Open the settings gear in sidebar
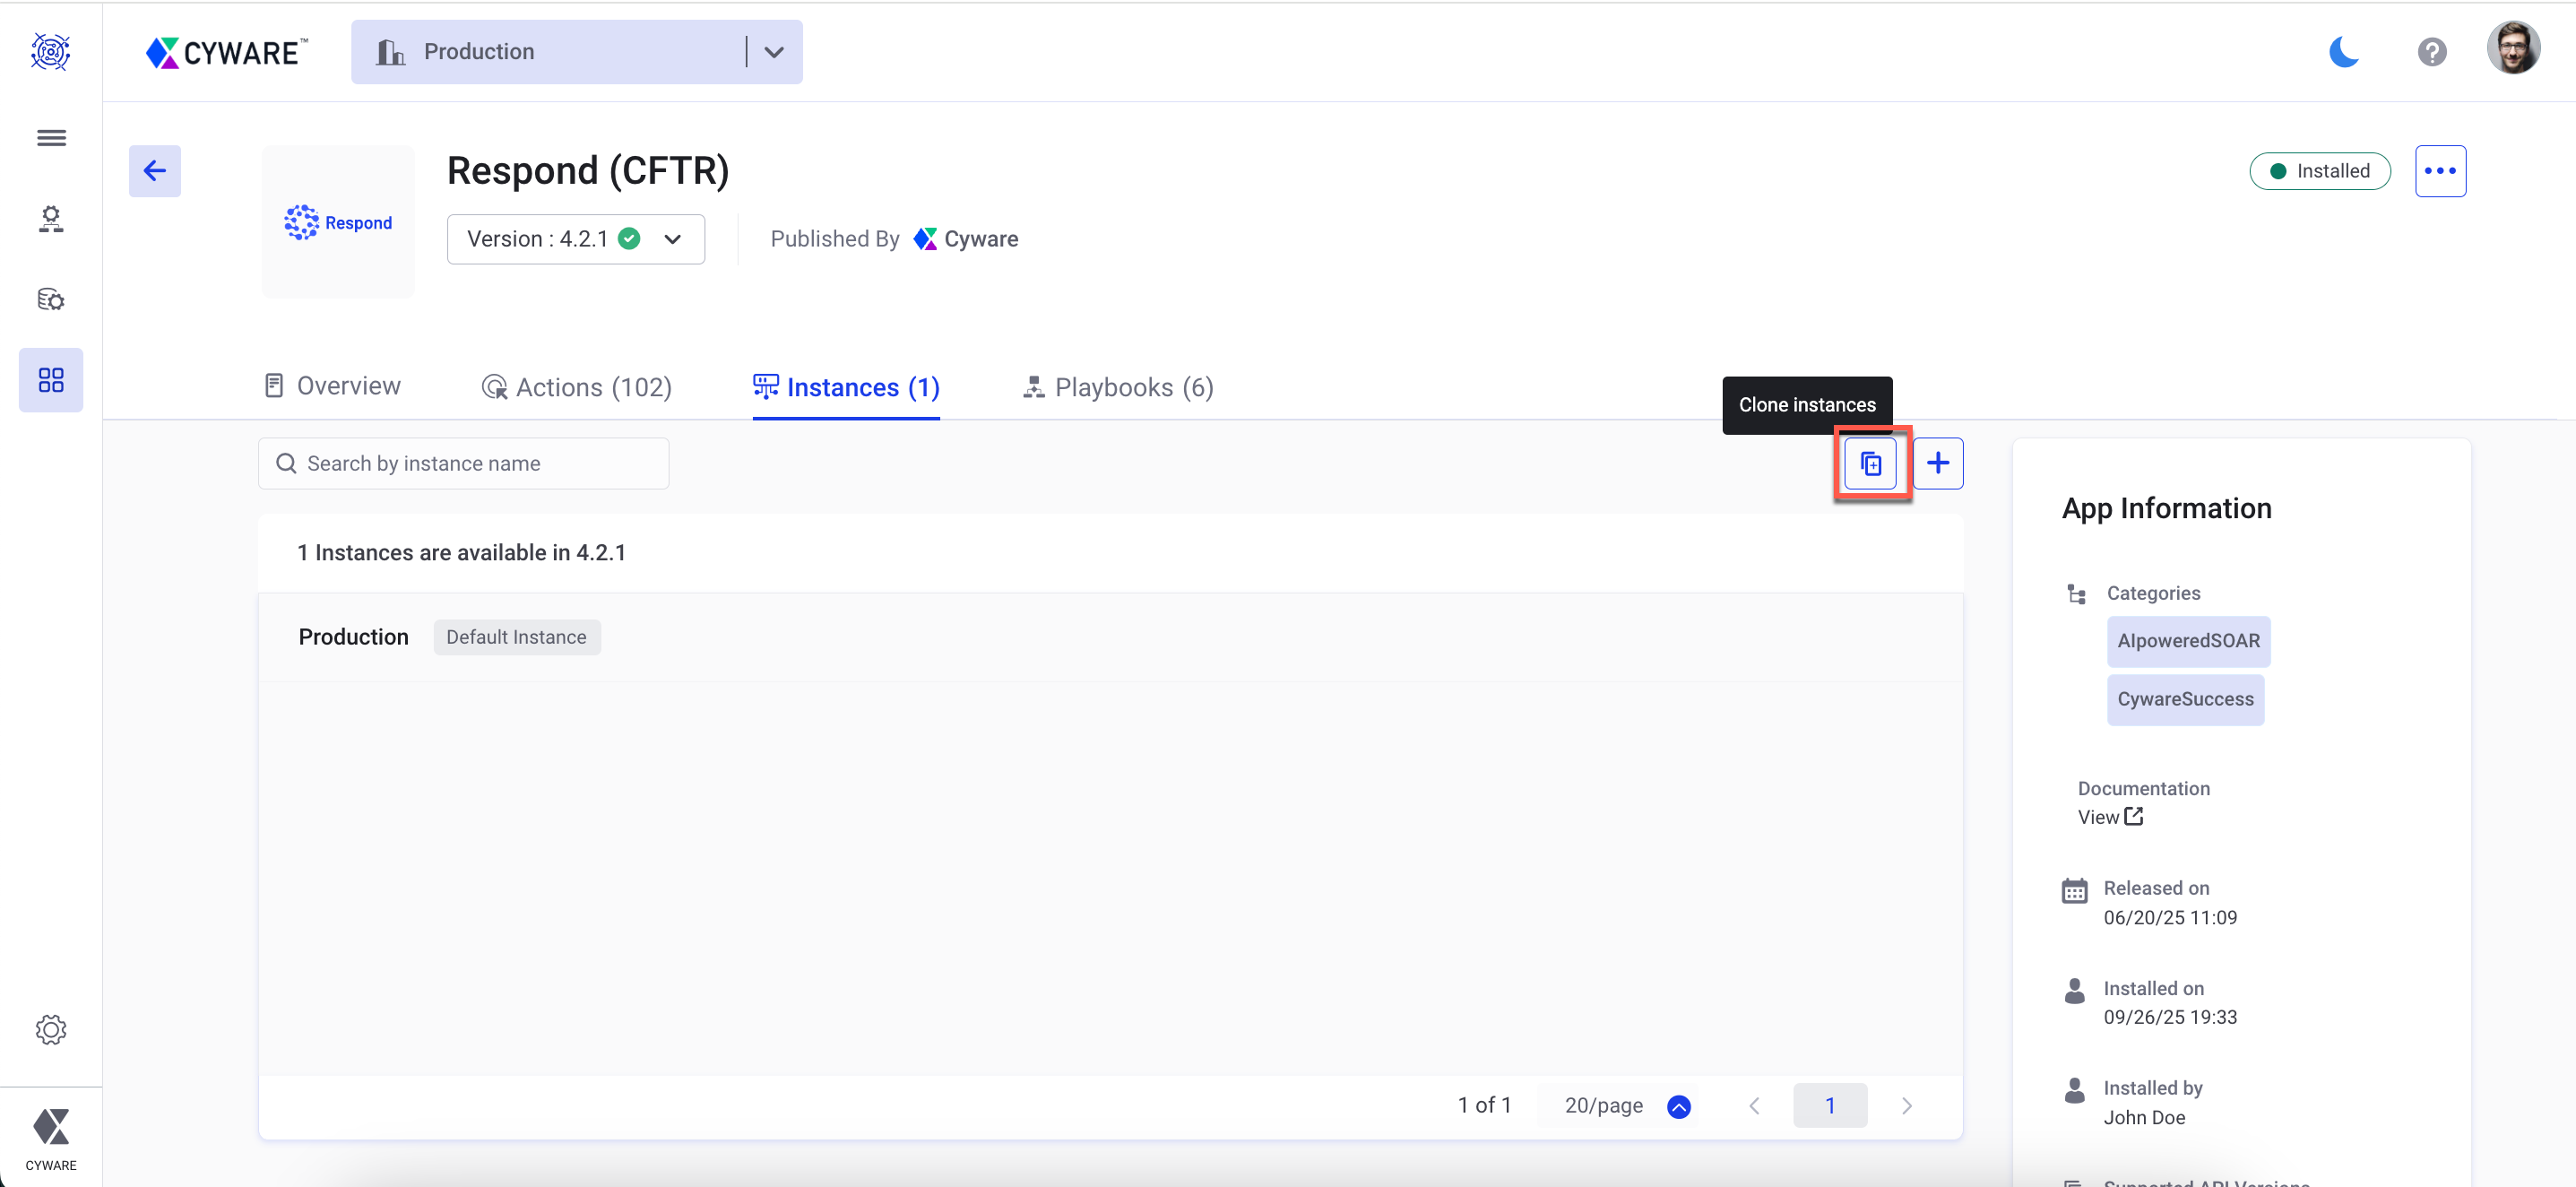Screen dimensions: 2576x1187 pyautogui.click(x=51, y=1029)
